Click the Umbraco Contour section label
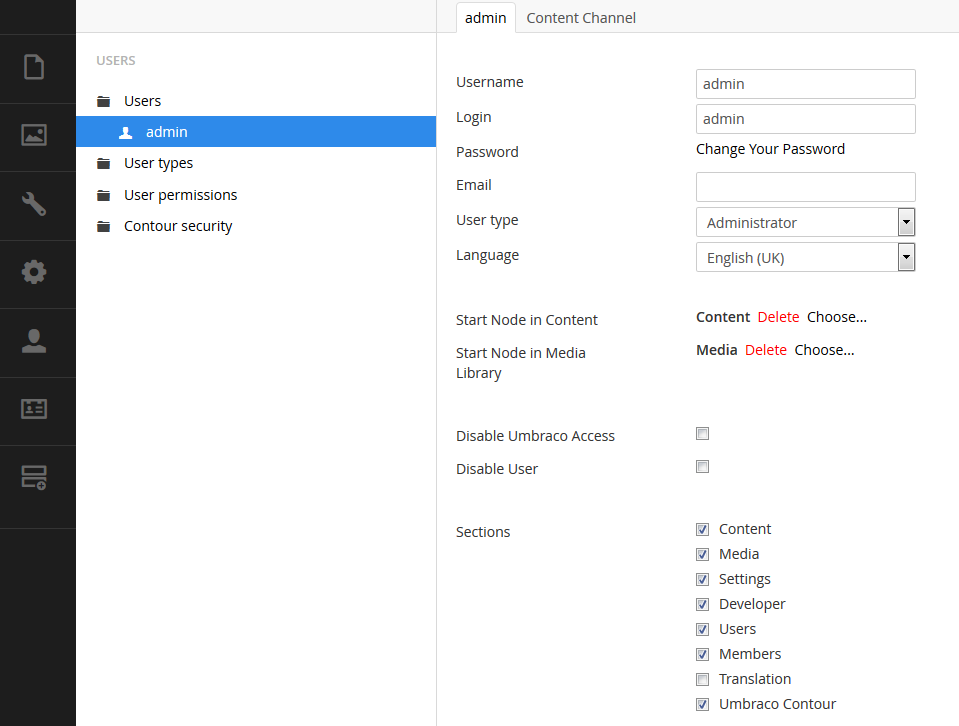The image size is (959, 726). (x=777, y=705)
